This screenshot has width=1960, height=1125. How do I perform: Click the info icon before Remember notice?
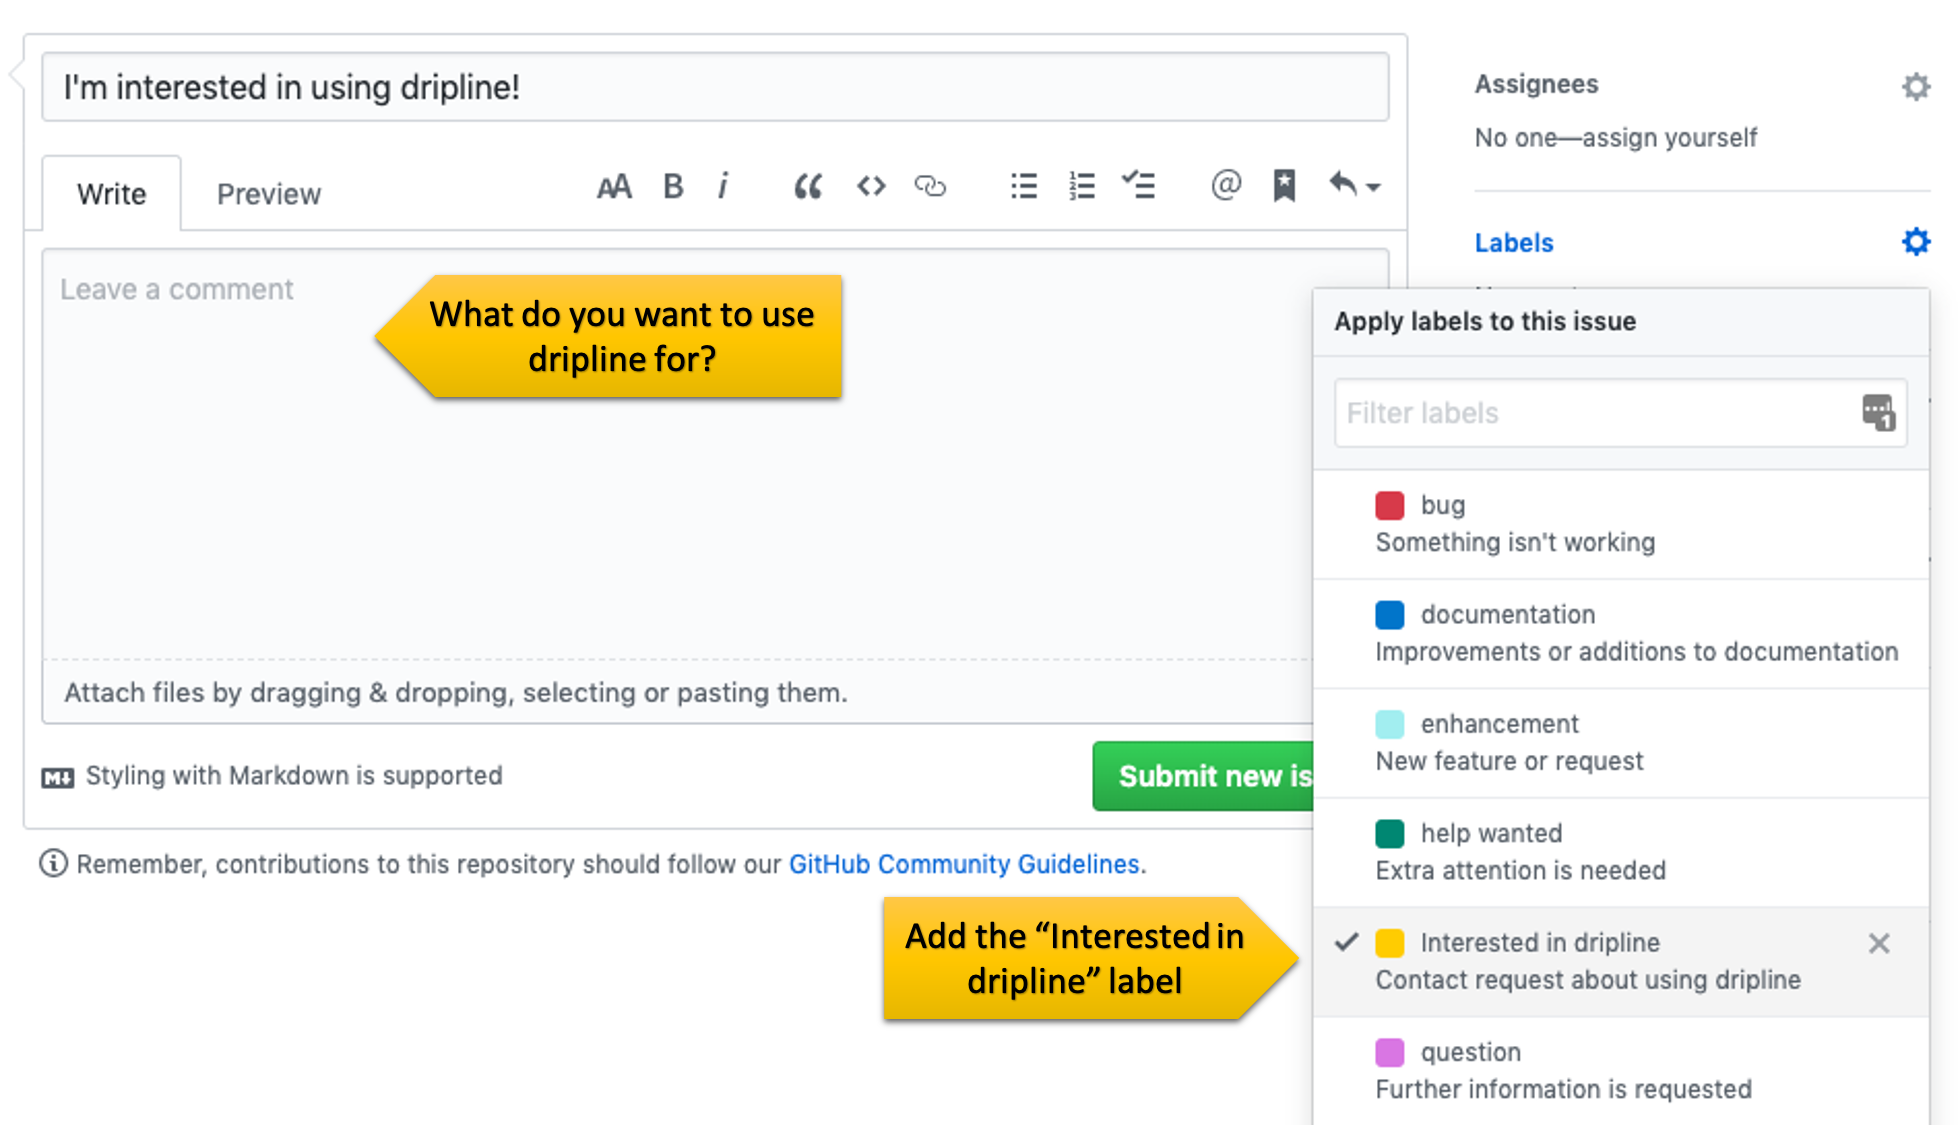[x=53, y=863]
